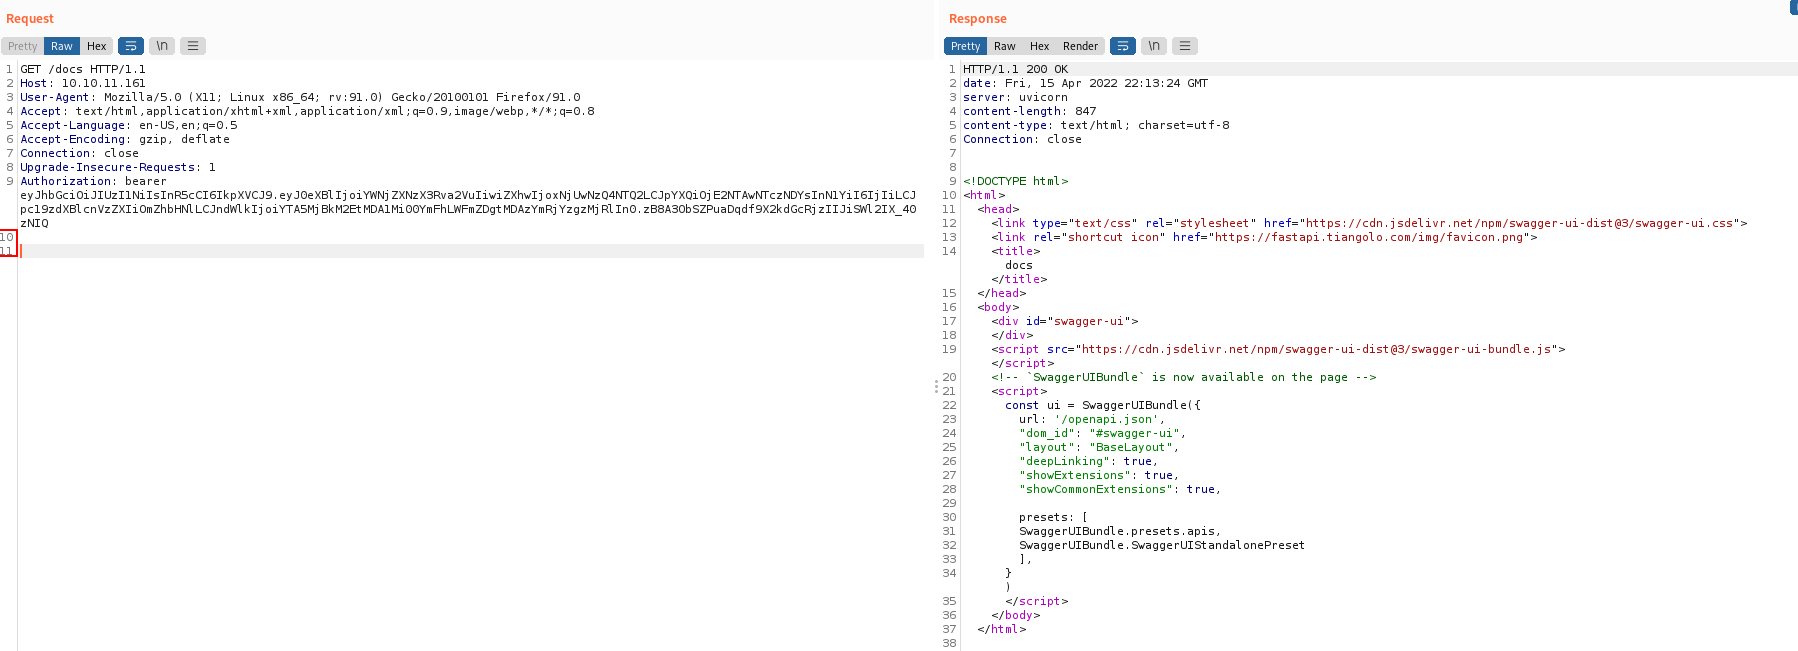Click the 'docs' title text in Response
The image size is (1798, 651).
[1019, 266]
